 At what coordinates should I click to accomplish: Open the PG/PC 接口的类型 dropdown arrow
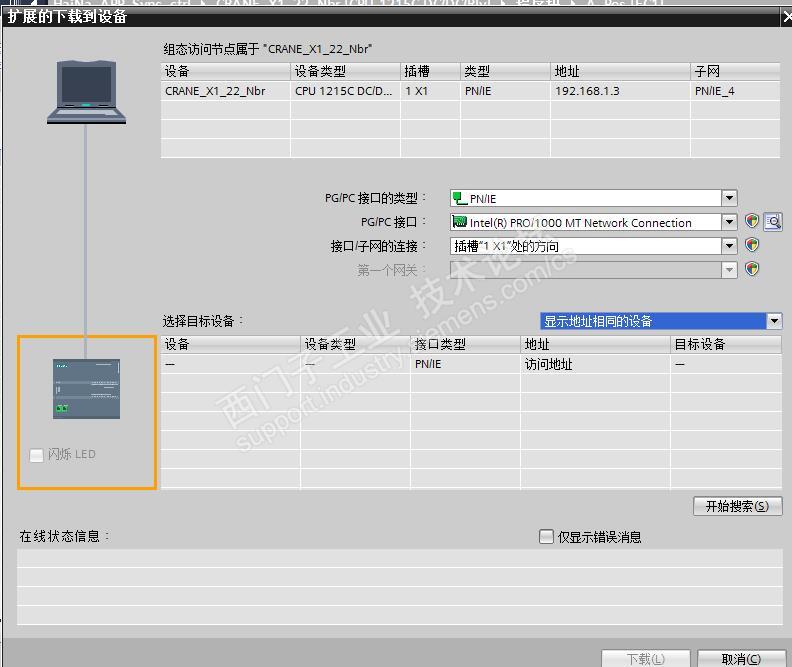(x=729, y=198)
